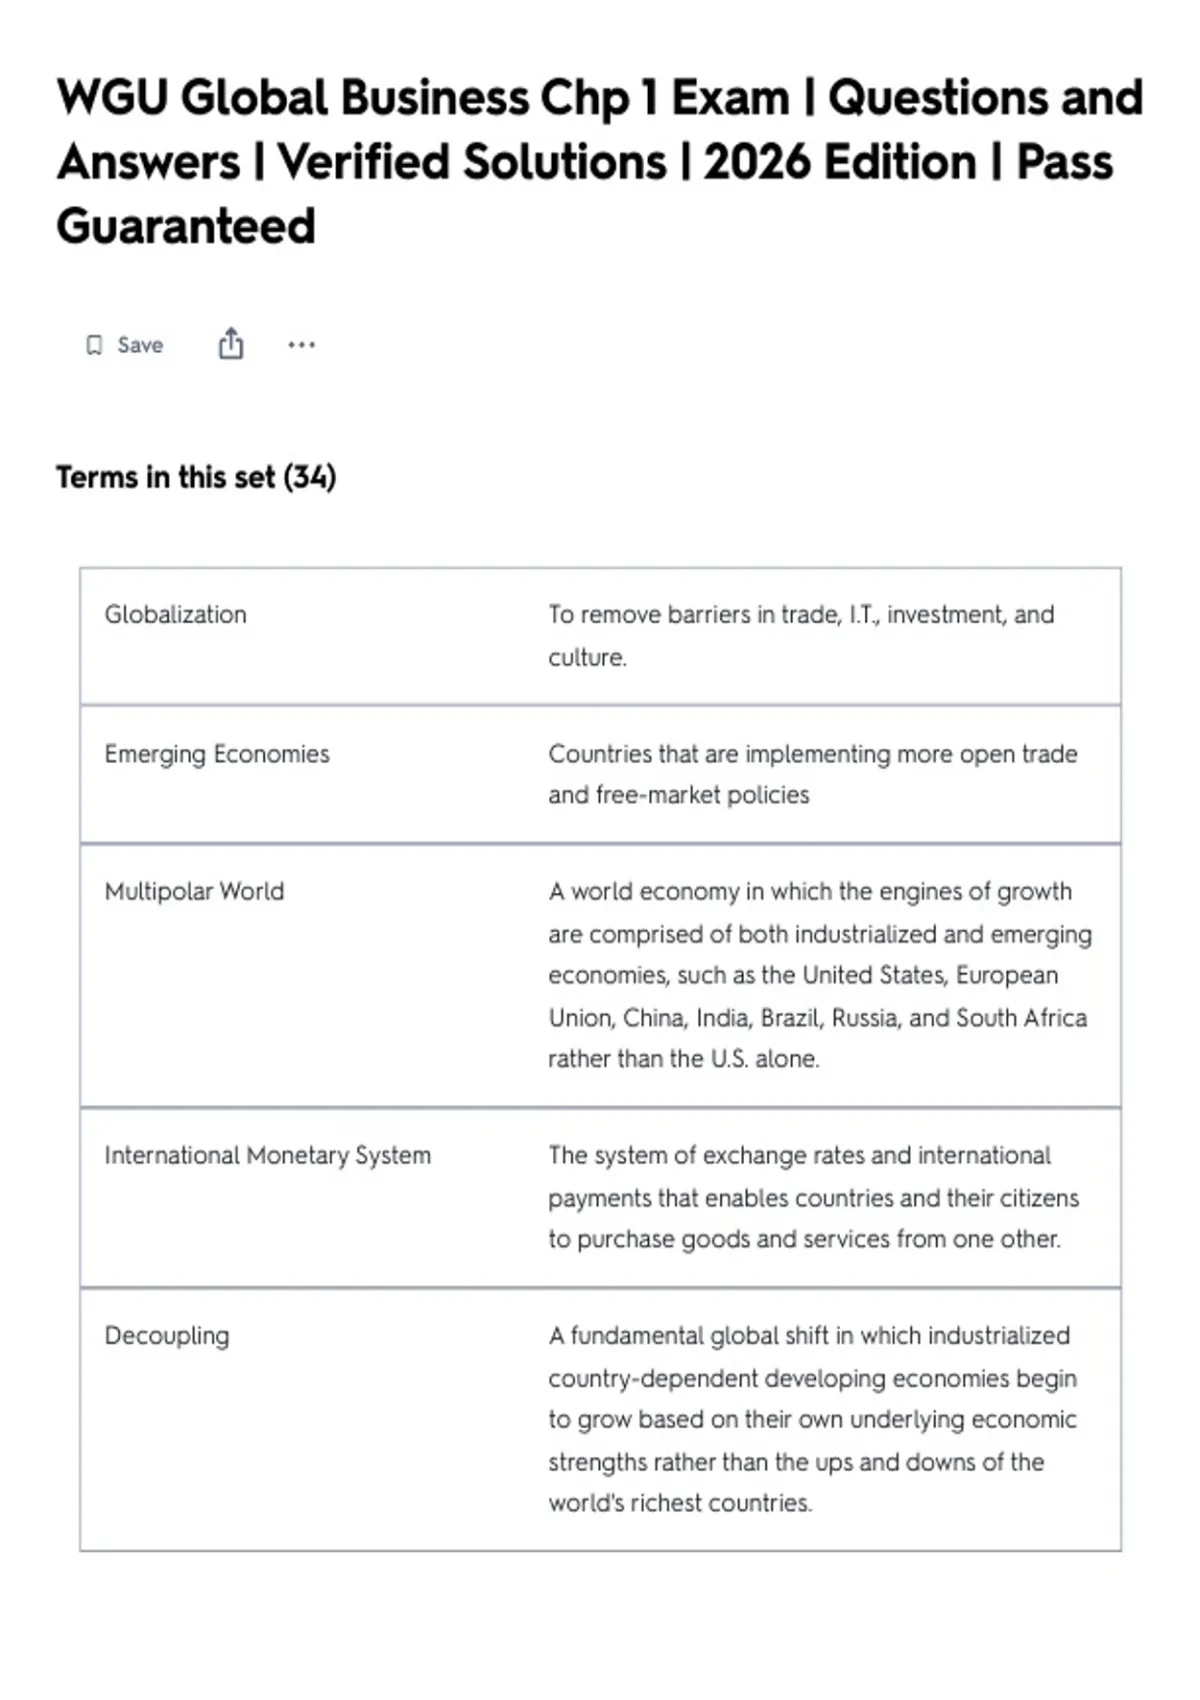Click the text 'world's richest countries'
This screenshot has width=1200, height=1700.
679,1503
